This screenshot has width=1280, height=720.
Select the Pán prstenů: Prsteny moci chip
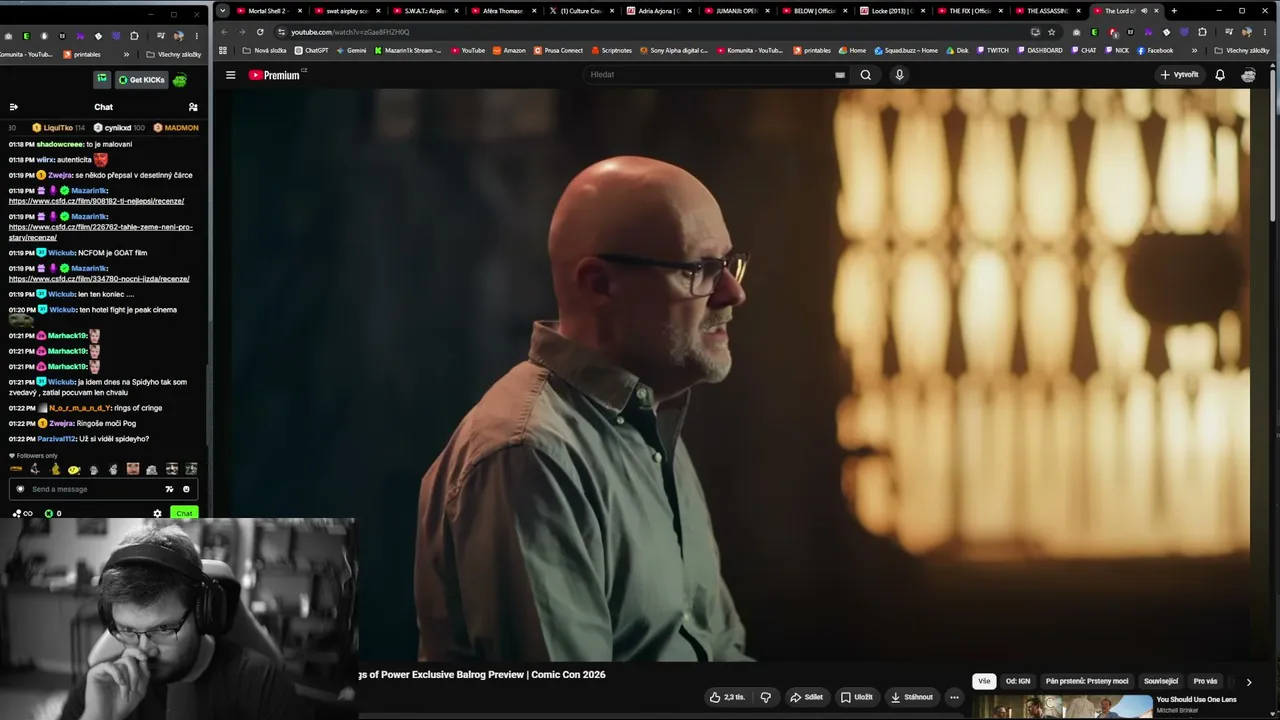[x=1087, y=682]
